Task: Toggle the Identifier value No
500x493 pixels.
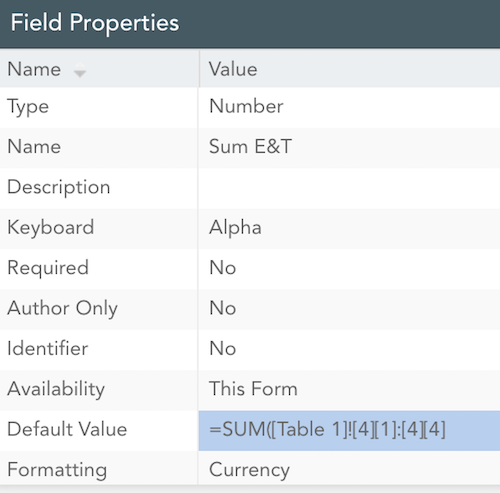Action: [223, 348]
